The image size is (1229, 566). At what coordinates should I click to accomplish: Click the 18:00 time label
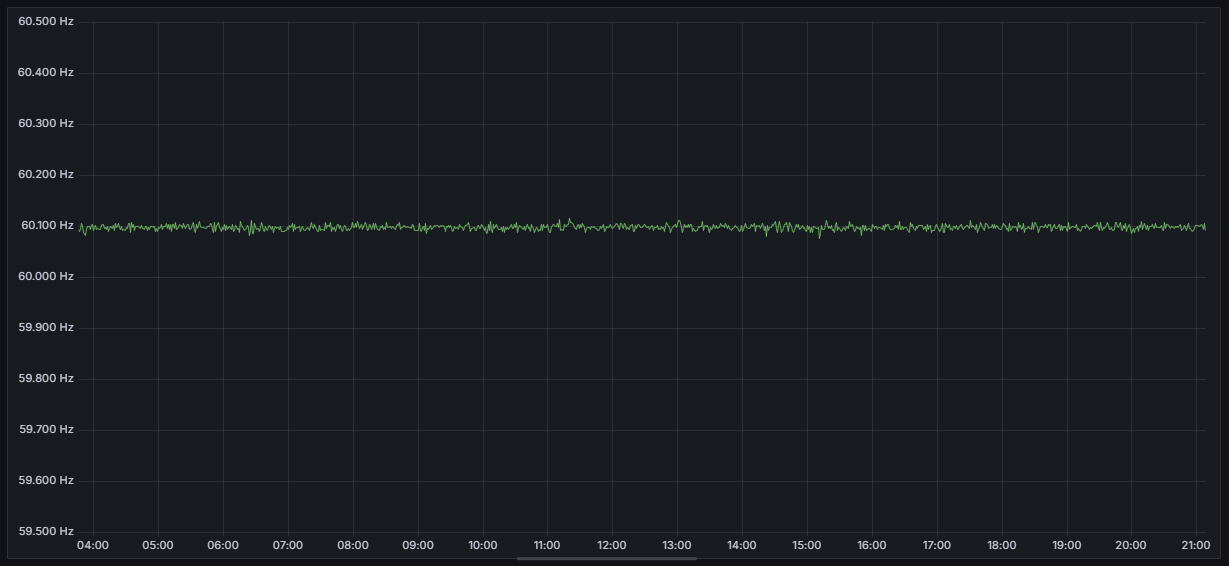[1002, 545]
